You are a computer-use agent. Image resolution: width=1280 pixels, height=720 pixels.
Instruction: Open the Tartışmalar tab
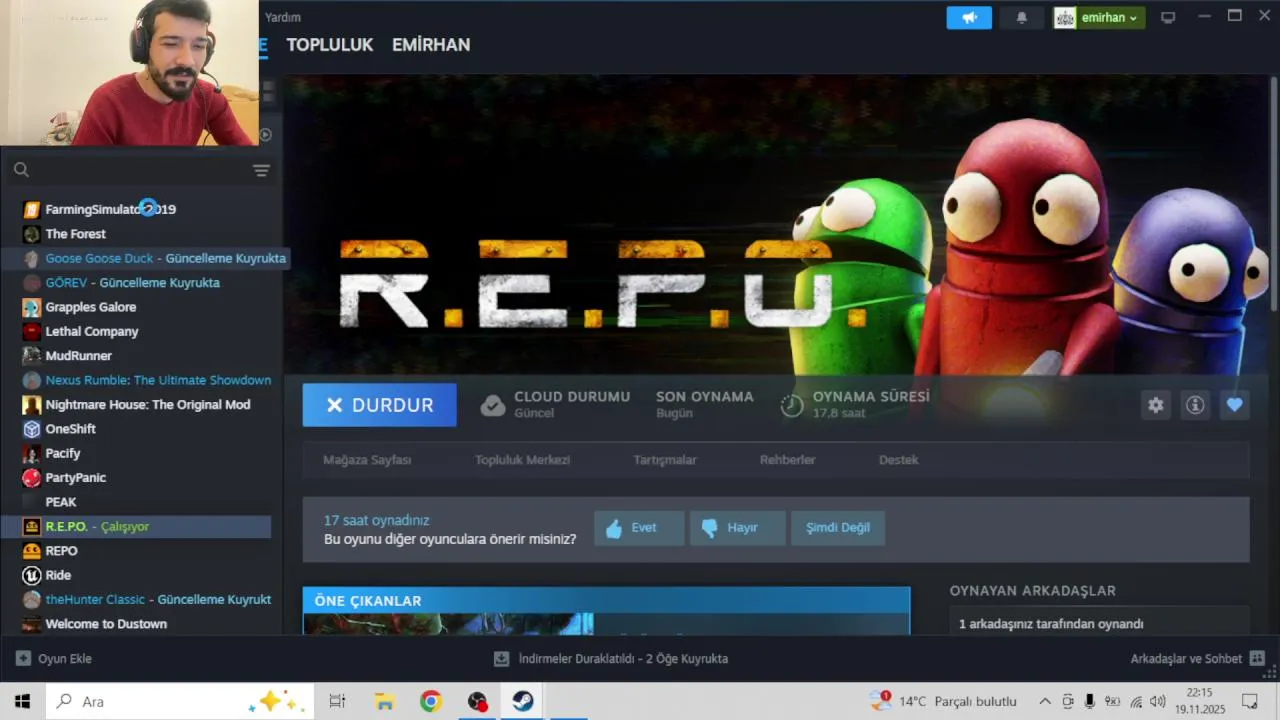(665, 460)
